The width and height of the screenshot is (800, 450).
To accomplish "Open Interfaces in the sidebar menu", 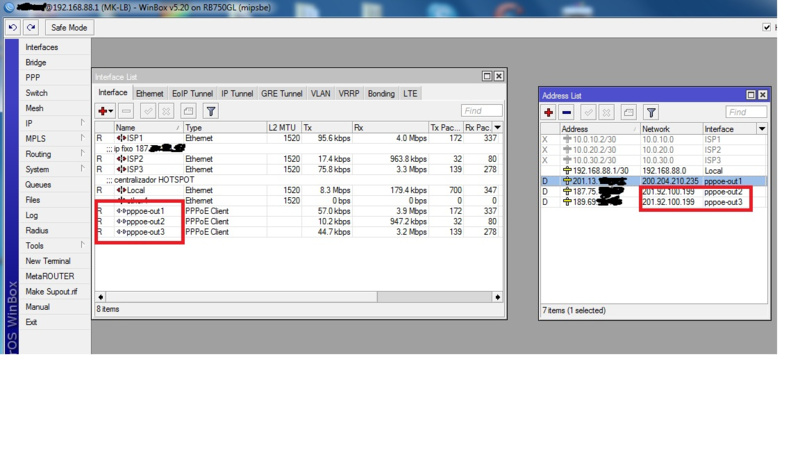I will (x=42, y=47).
